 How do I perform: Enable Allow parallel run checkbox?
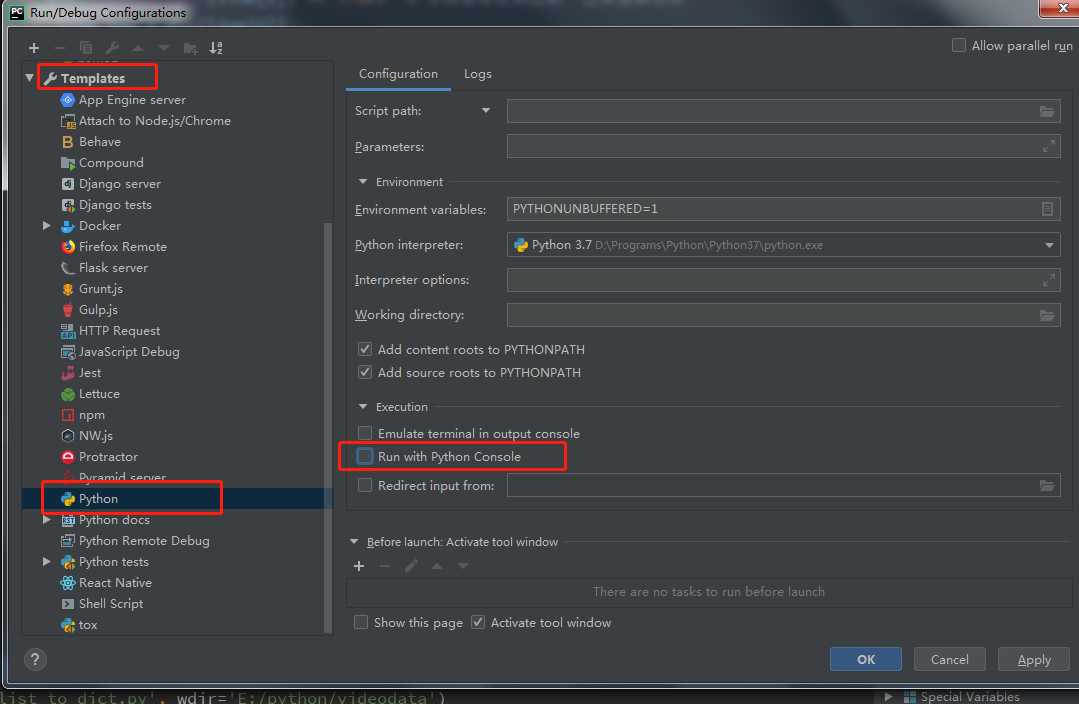point(959,45)
